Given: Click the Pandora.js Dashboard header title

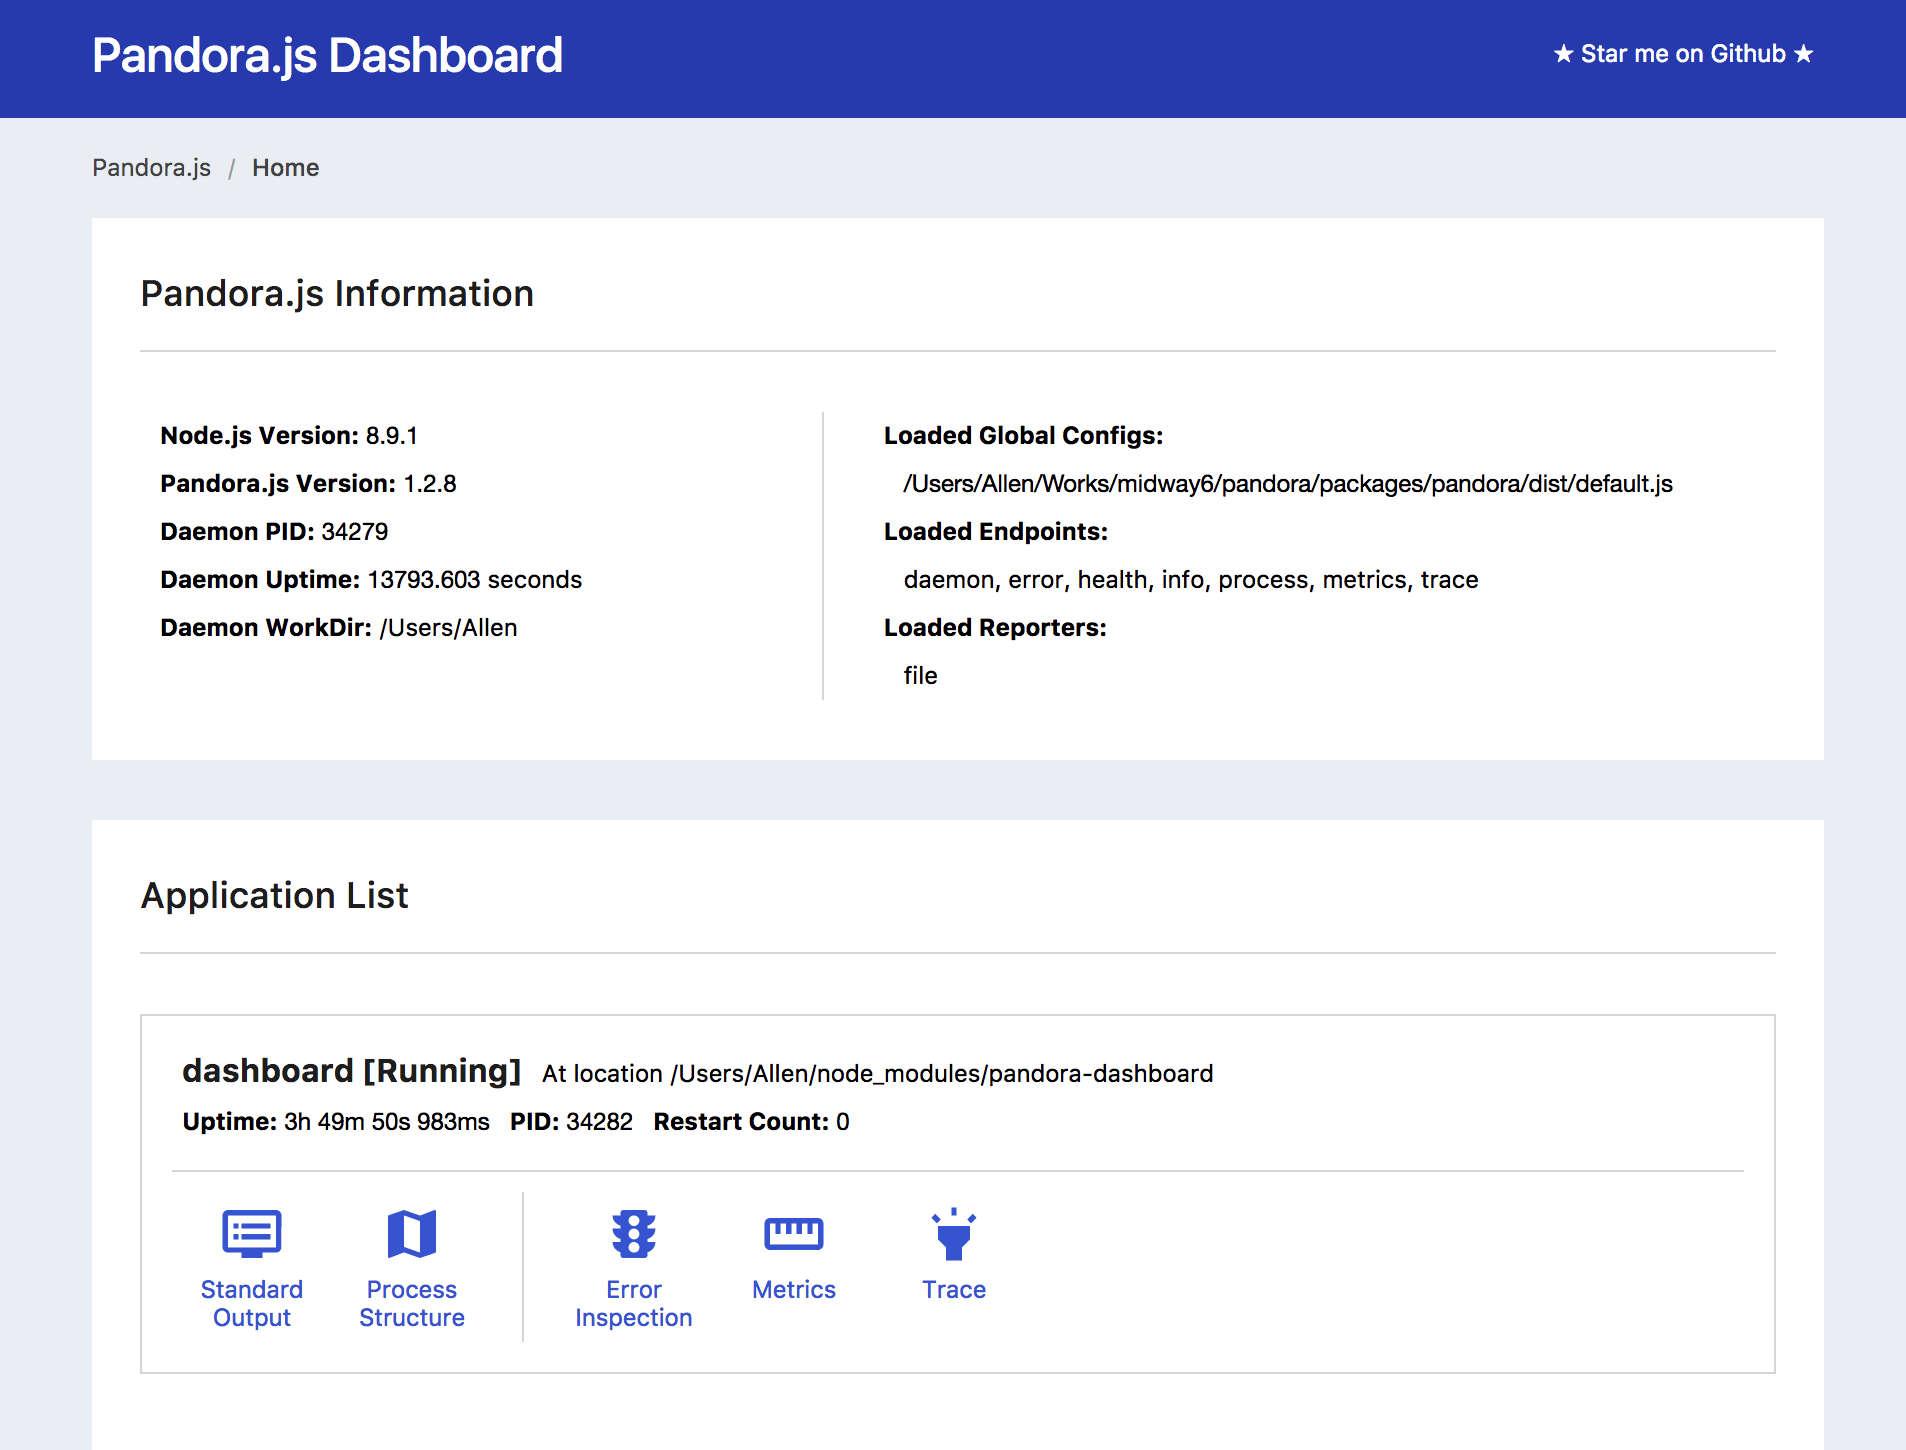Looking at the screenshot, I should point(327,56).
